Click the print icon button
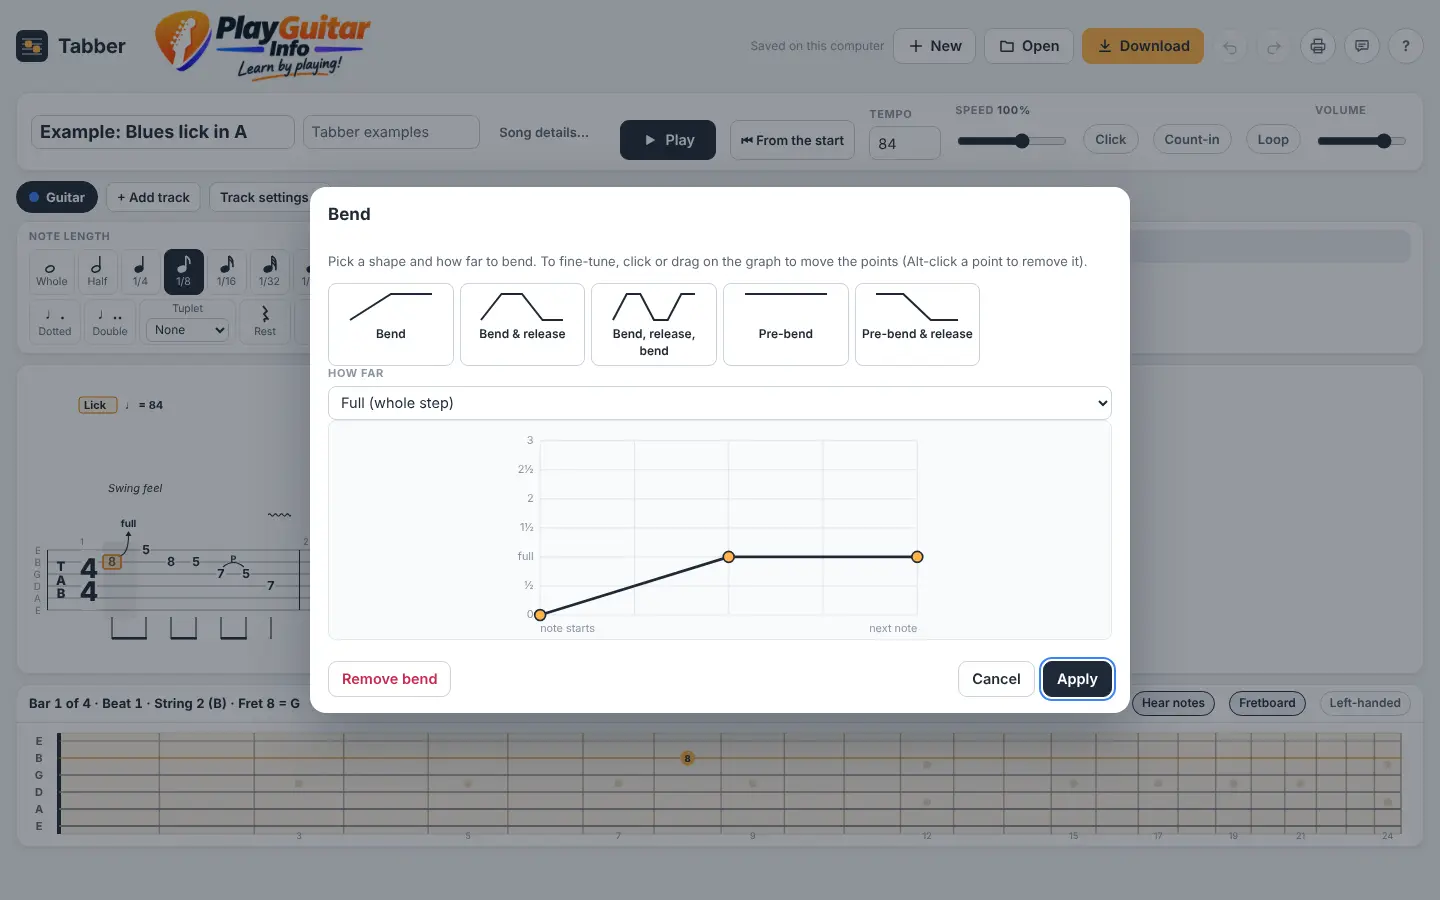The image size is (1440, 900). (x=1318, y=46)
